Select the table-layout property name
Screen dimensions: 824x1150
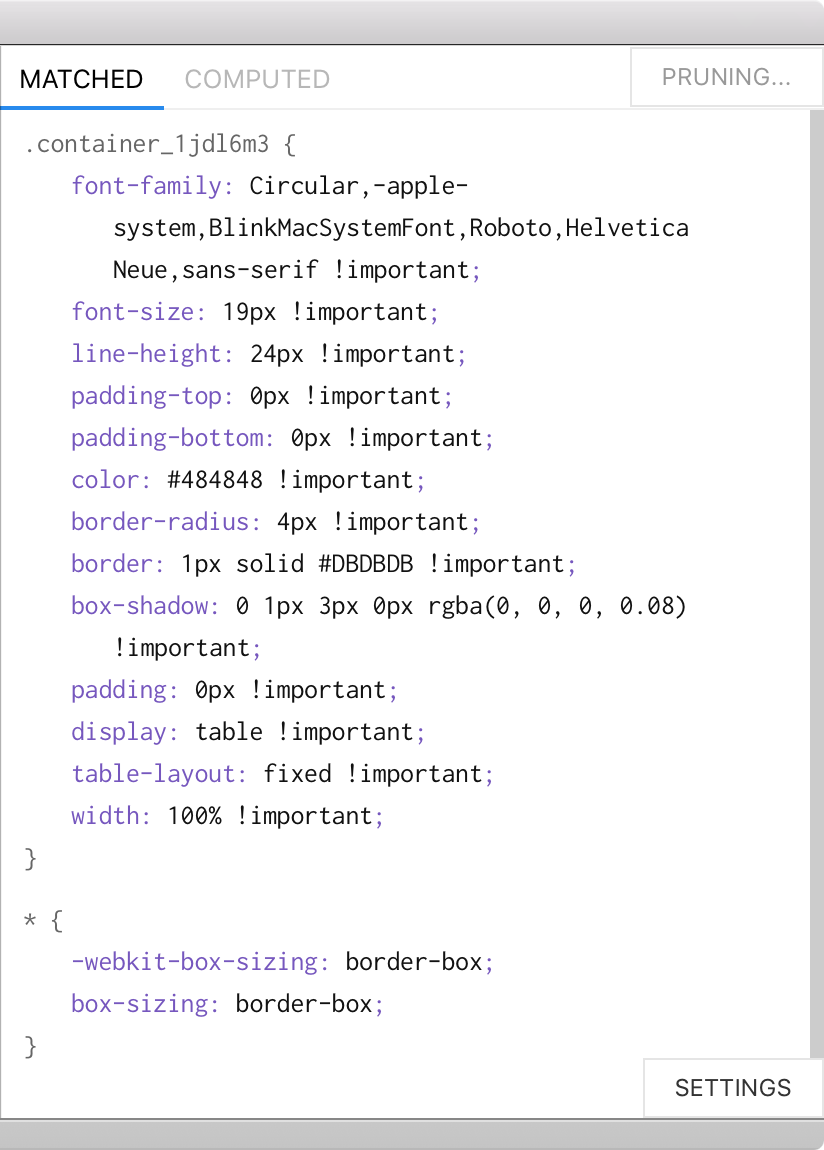click(152, 774)
